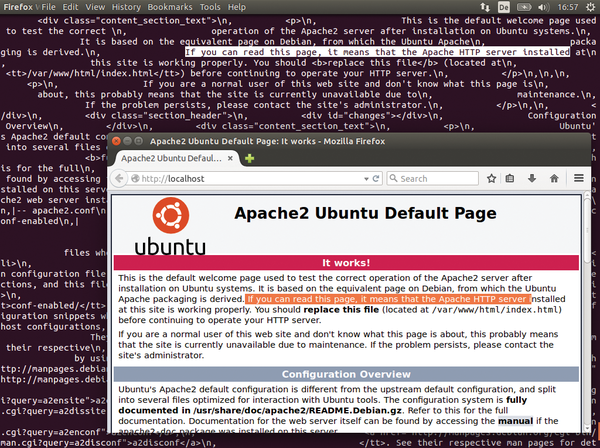Select the Apache2 Ubuntu Default tab
This screenshot has height=448, width=600.
point(174,158)
